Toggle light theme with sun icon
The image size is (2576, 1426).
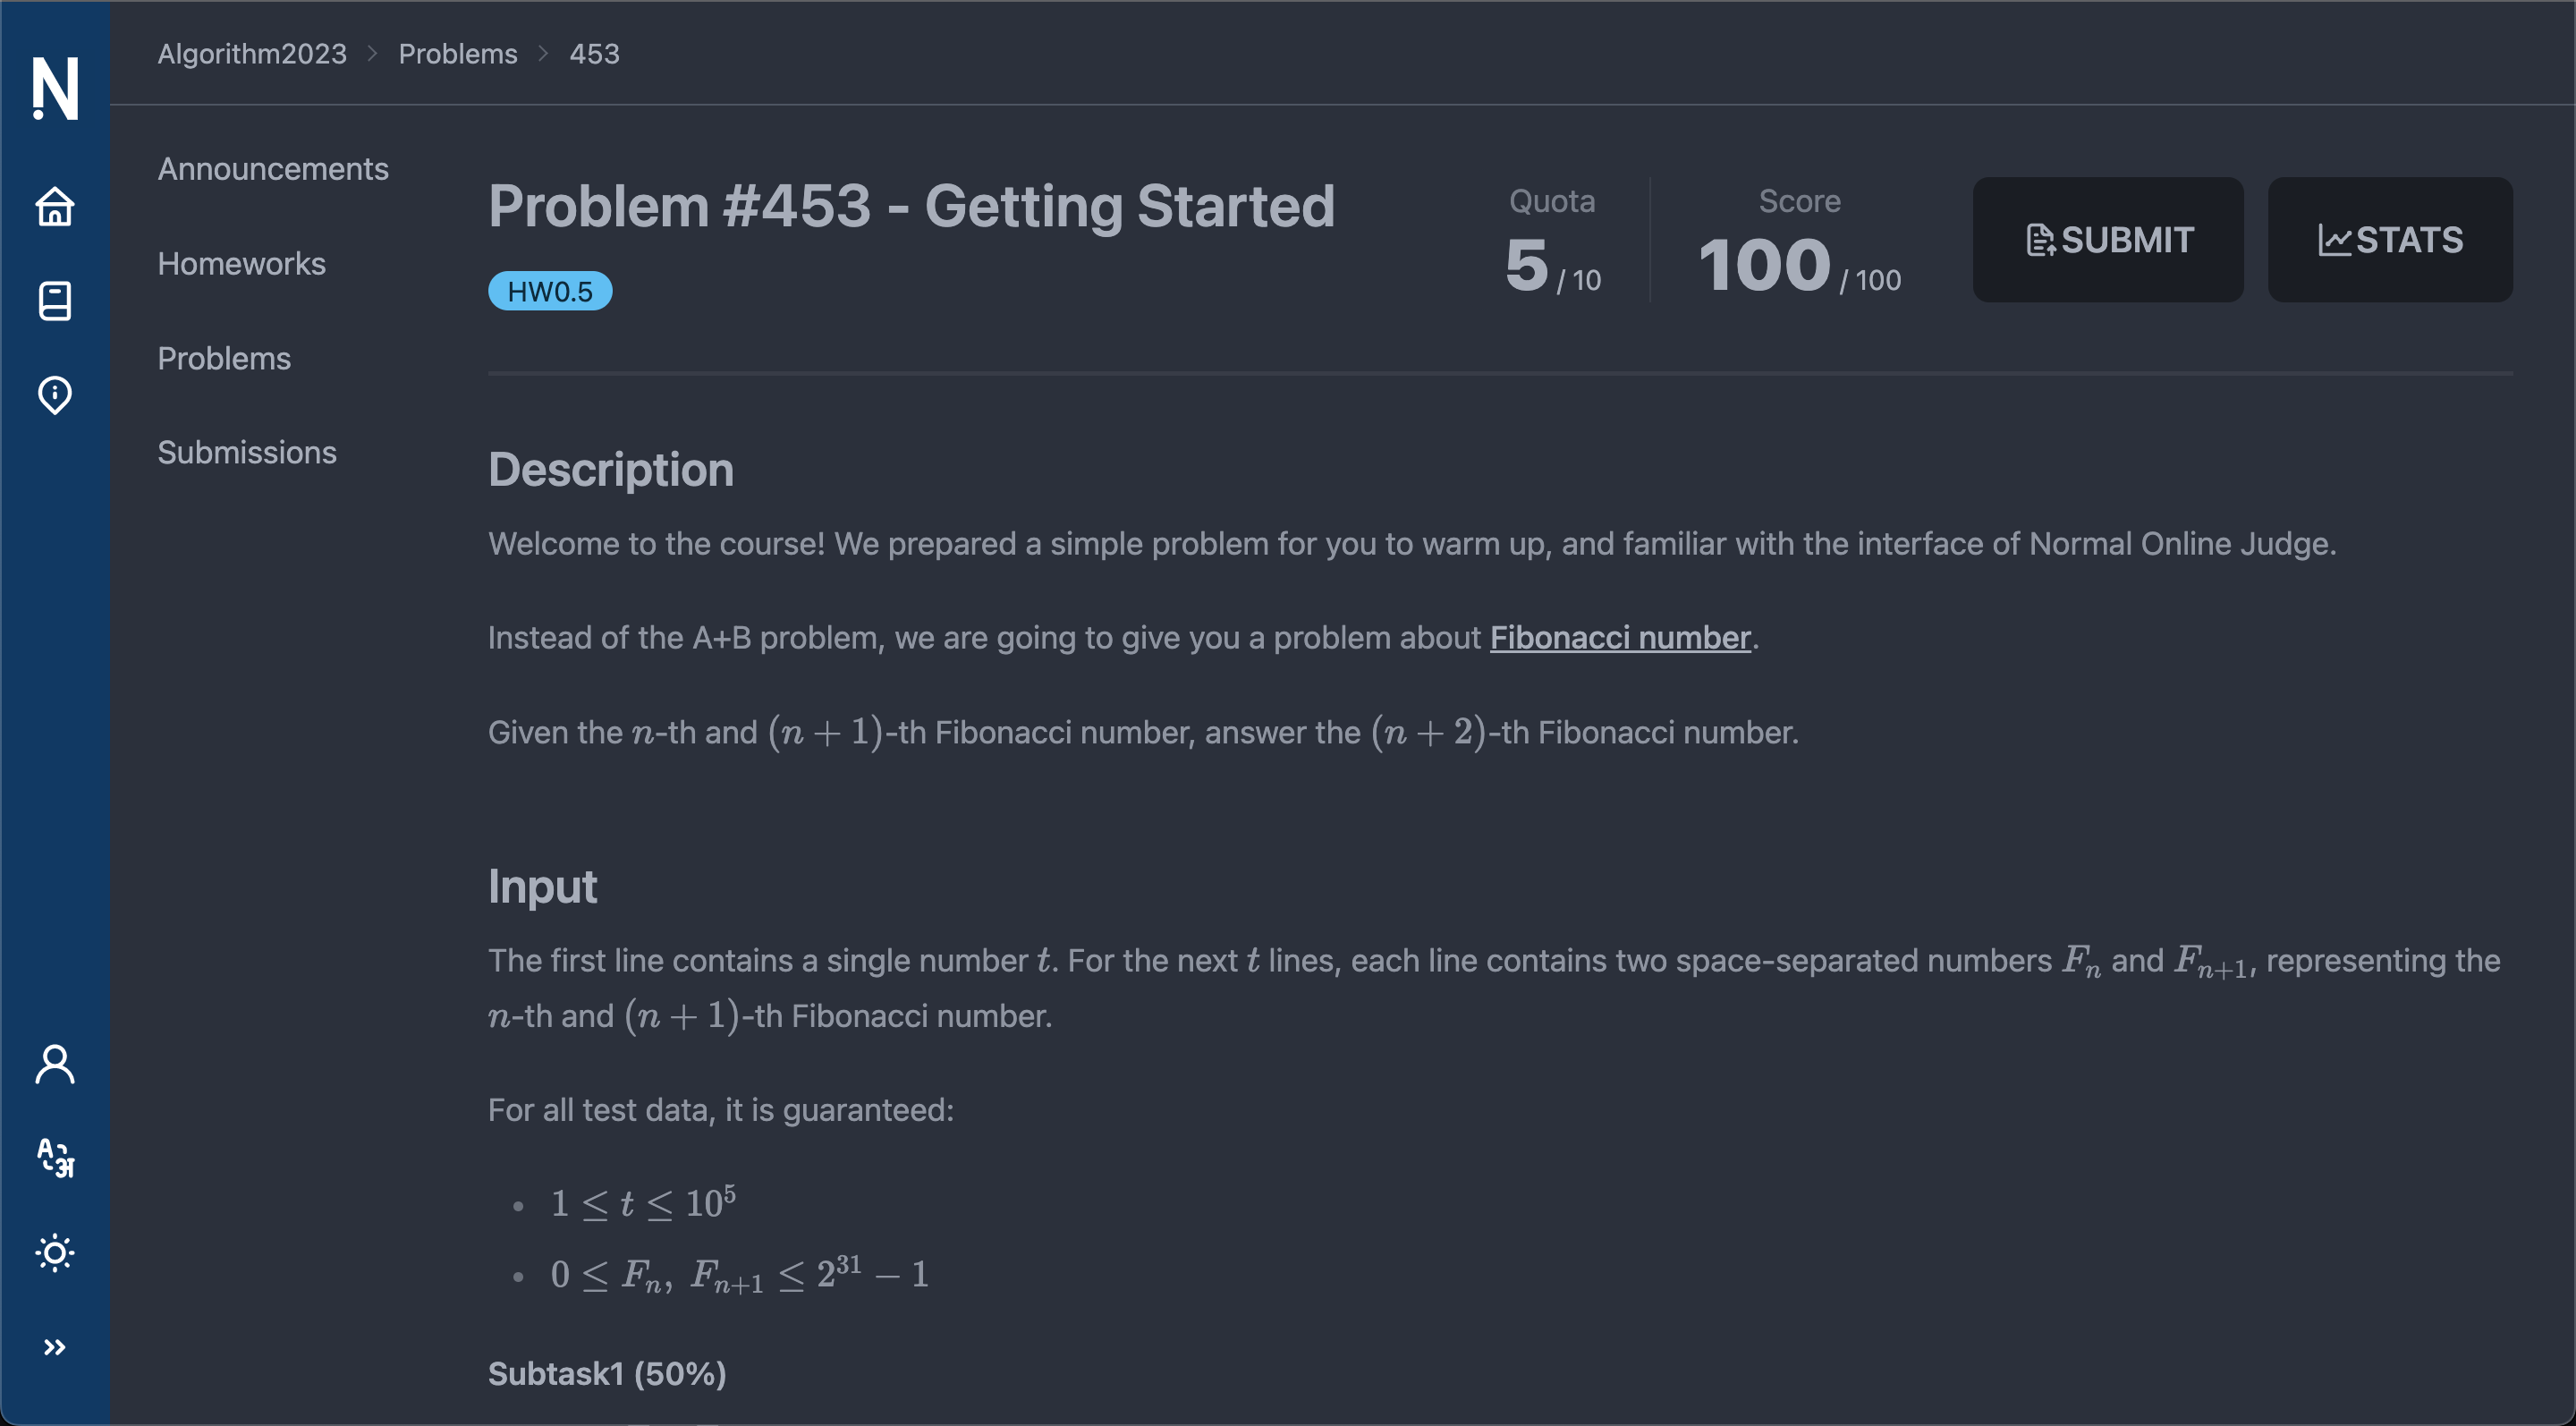55,1253
